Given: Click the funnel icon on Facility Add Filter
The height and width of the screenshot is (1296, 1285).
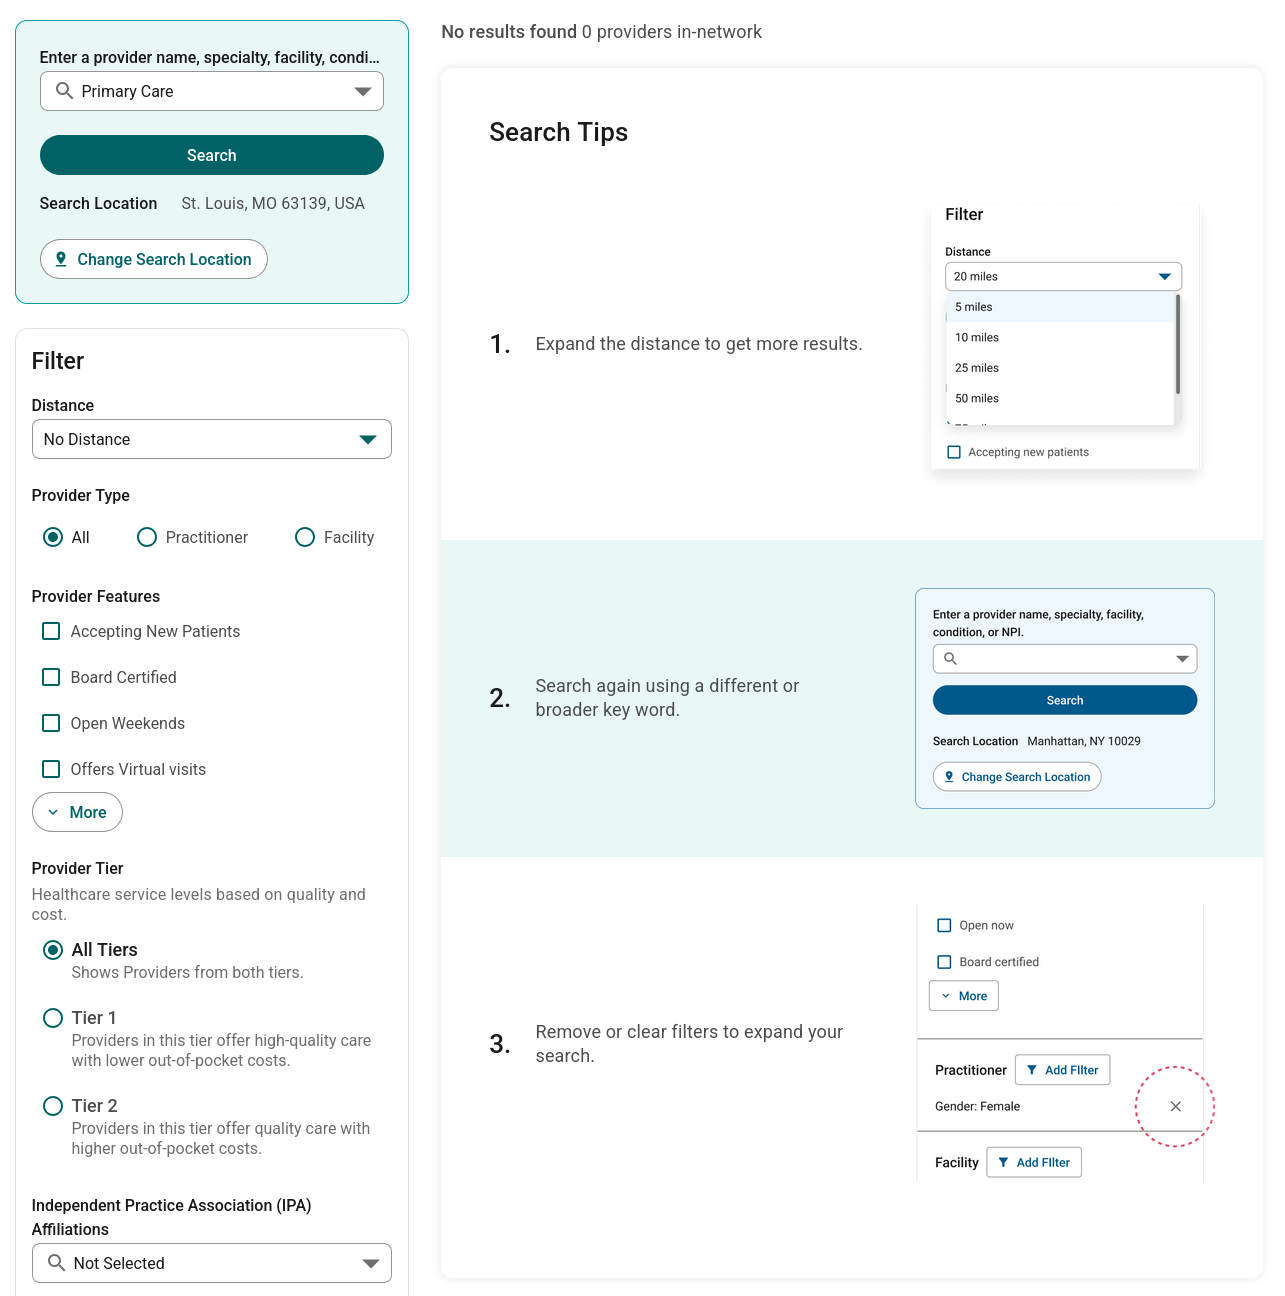Looking at the screenshot, I should 1003,1162.
